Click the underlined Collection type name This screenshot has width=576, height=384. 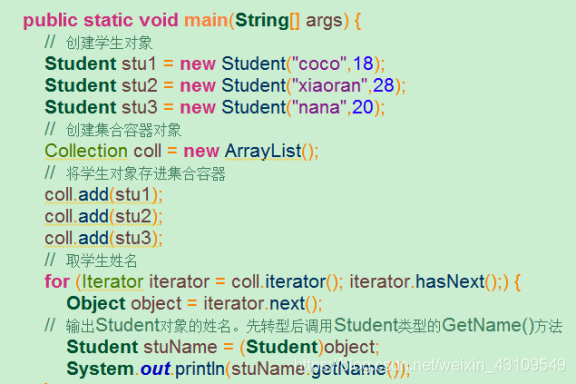(86, 151)
